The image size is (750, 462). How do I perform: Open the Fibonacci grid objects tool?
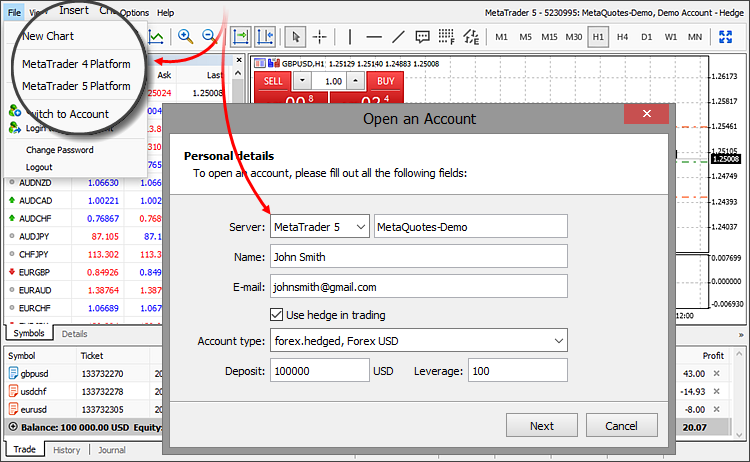pyautogui.click(x=446, y=36)
